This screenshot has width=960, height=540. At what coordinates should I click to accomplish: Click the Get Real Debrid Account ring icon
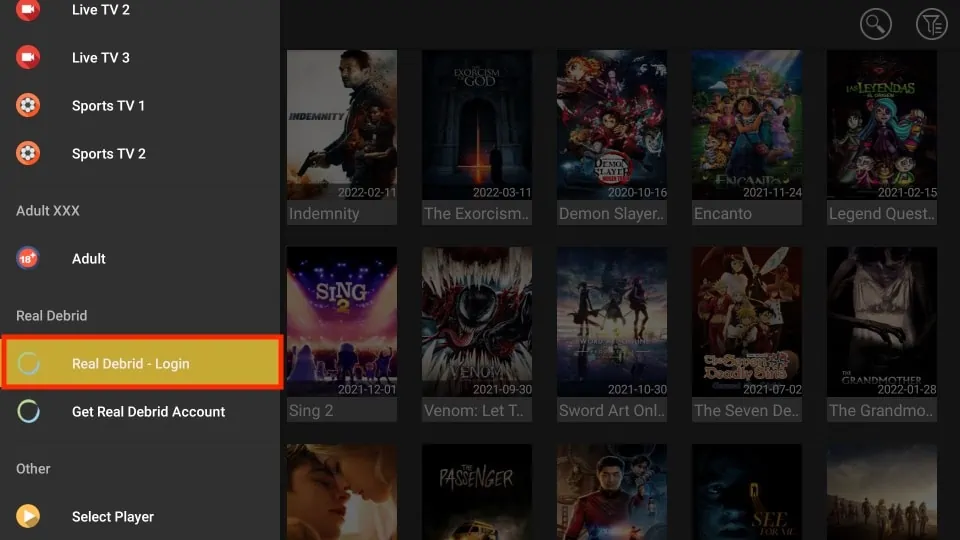coord(28,411)
